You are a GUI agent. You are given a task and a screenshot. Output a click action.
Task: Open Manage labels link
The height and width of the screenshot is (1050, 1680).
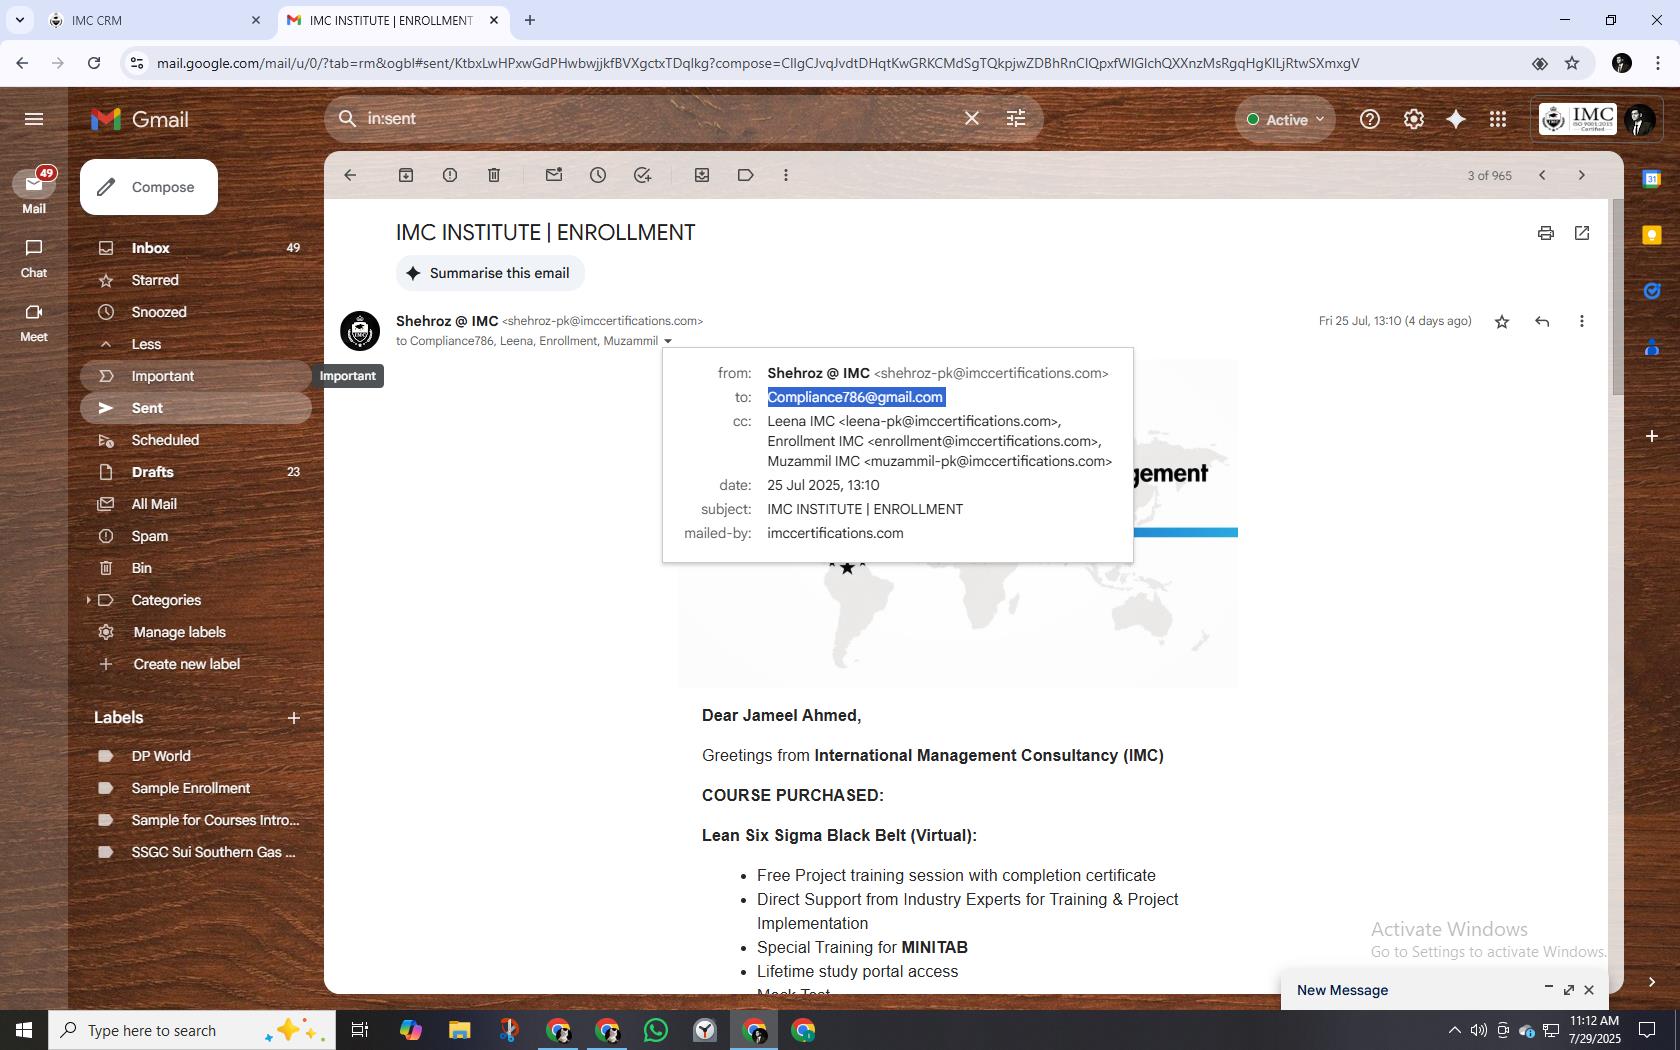(180, 632)
